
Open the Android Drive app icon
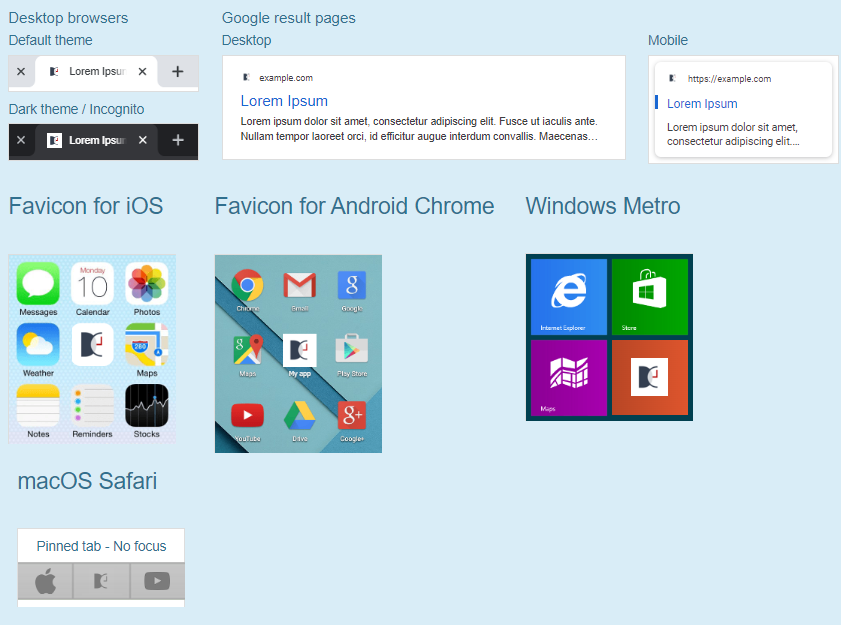coord(300,415)
